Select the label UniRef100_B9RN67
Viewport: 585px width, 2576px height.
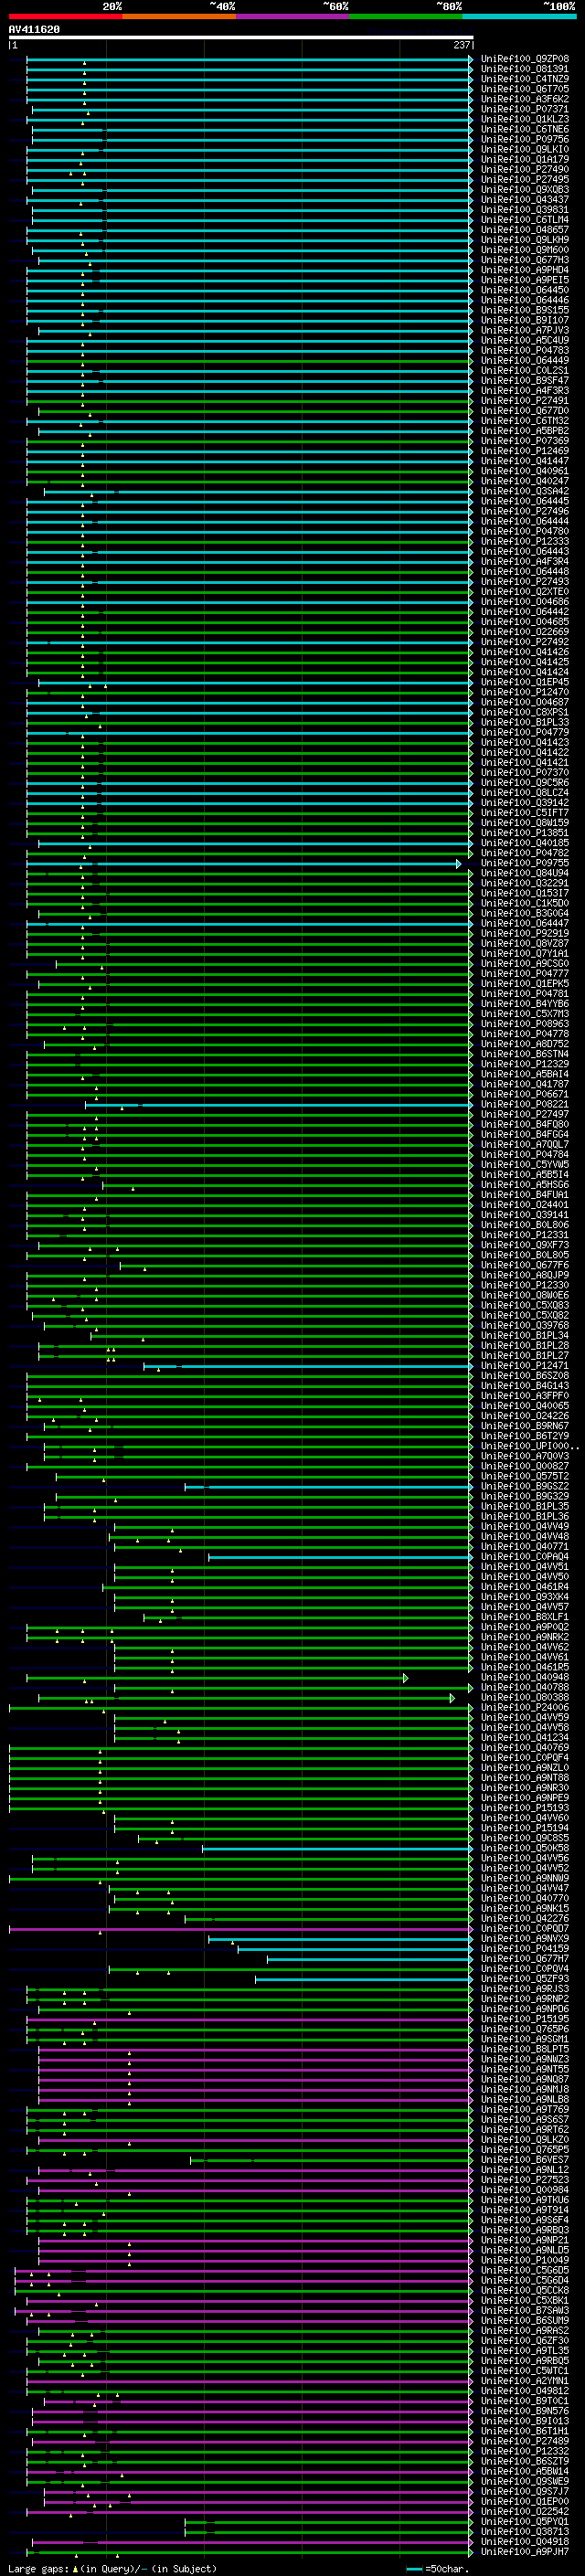point(525,1427)
